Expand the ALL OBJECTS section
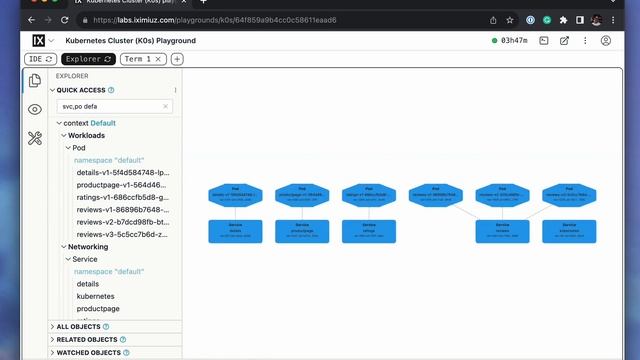Viewport: 640px width, 360px height. 52,327
